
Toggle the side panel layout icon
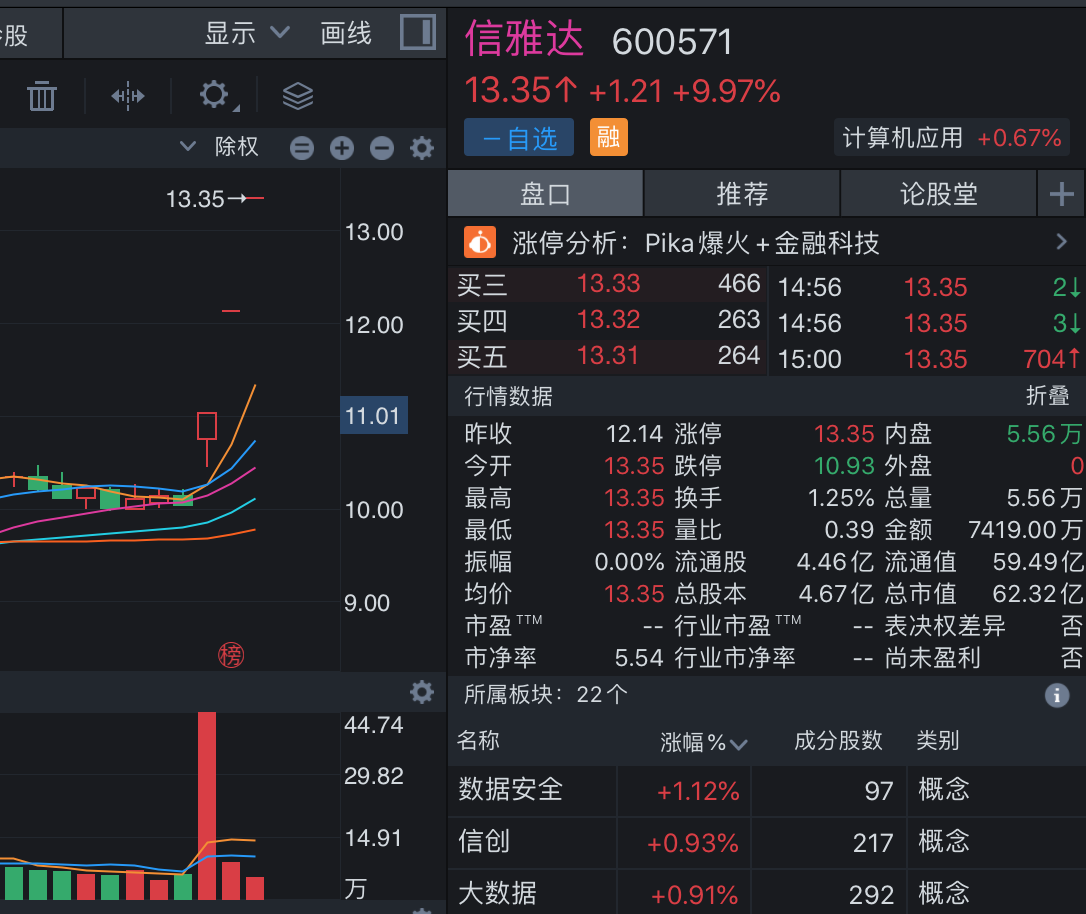[418, 33]
